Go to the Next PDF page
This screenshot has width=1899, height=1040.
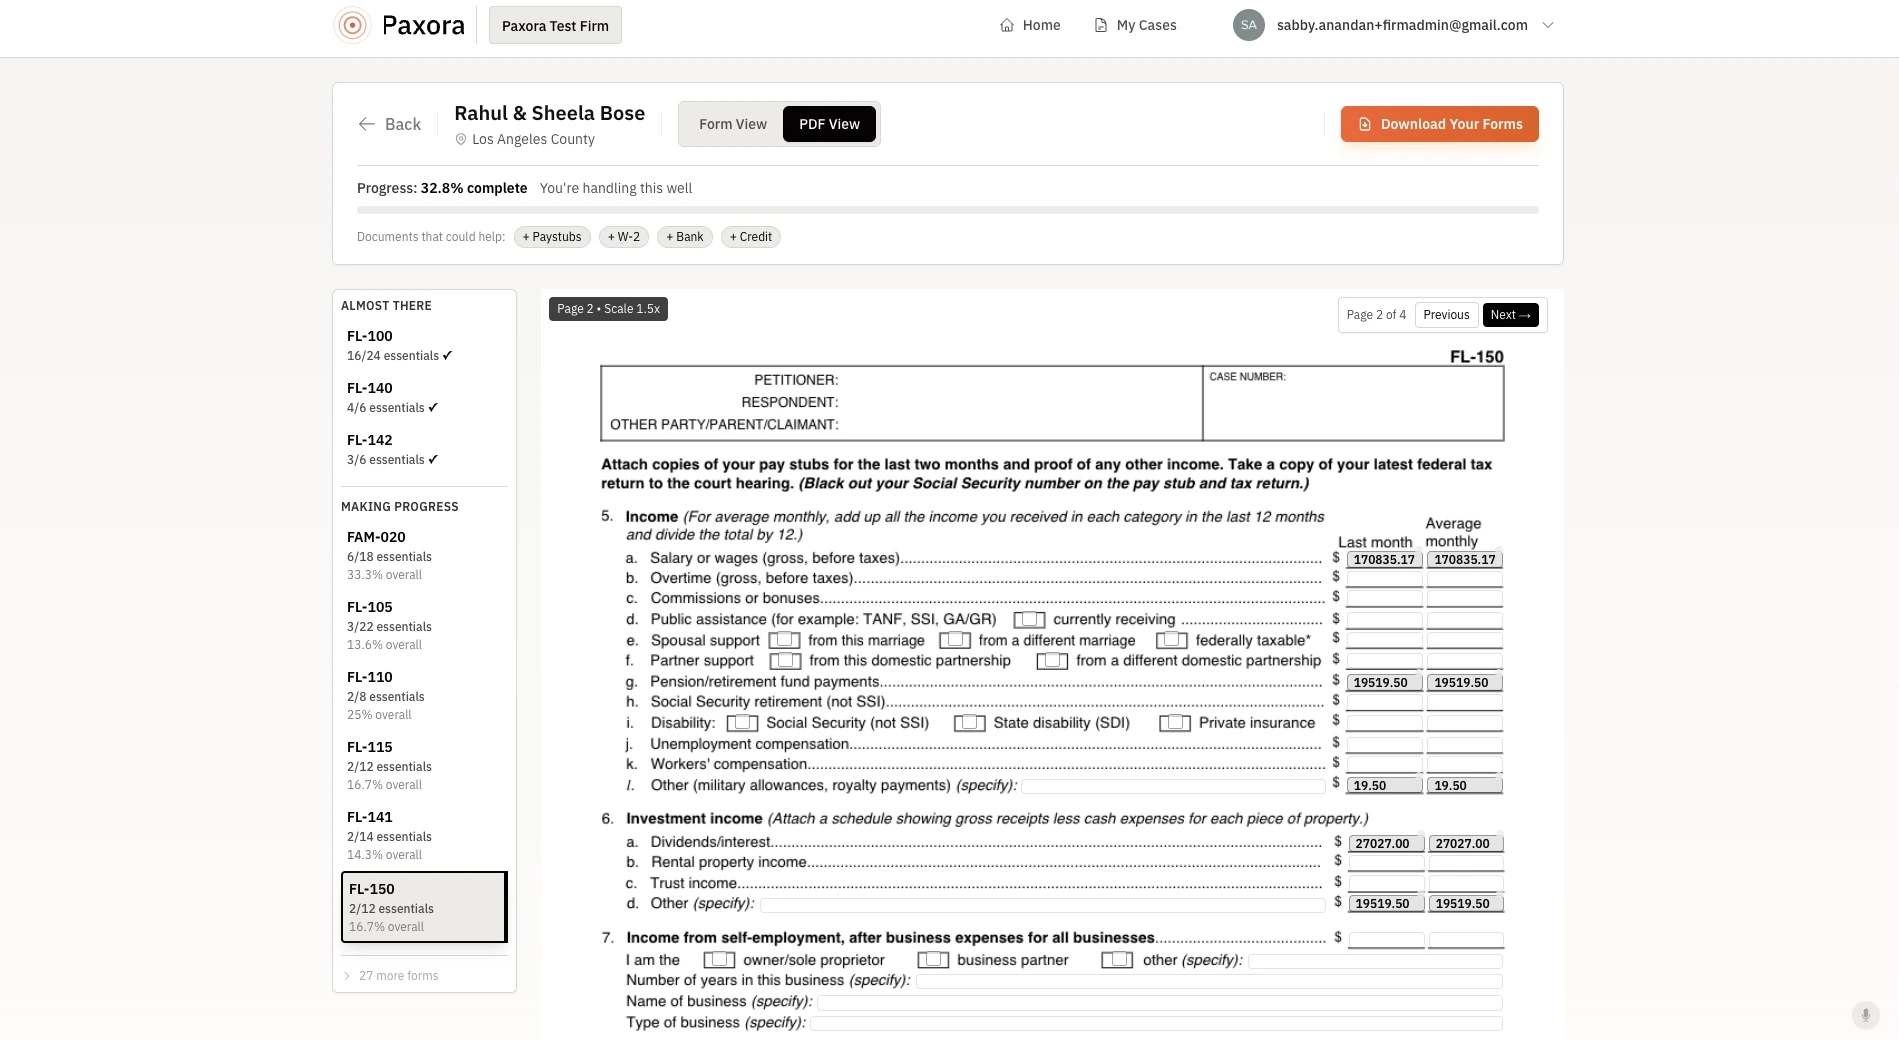click(x=1510, y=315)
